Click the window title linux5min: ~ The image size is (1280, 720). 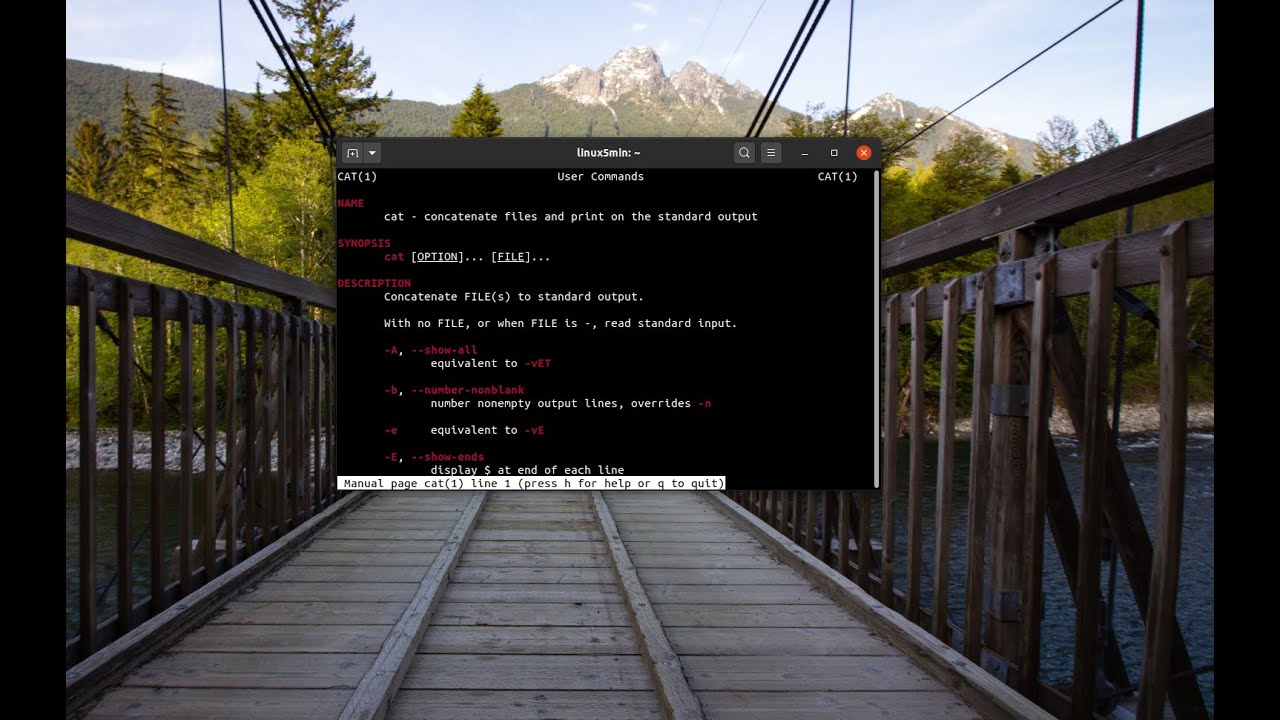coord(609,153)
